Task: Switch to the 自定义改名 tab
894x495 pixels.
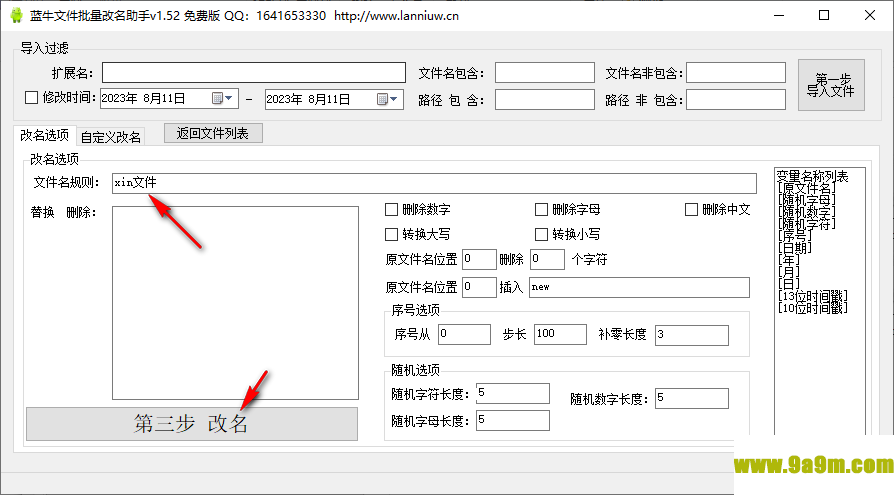Action: (x=111, y=137)
